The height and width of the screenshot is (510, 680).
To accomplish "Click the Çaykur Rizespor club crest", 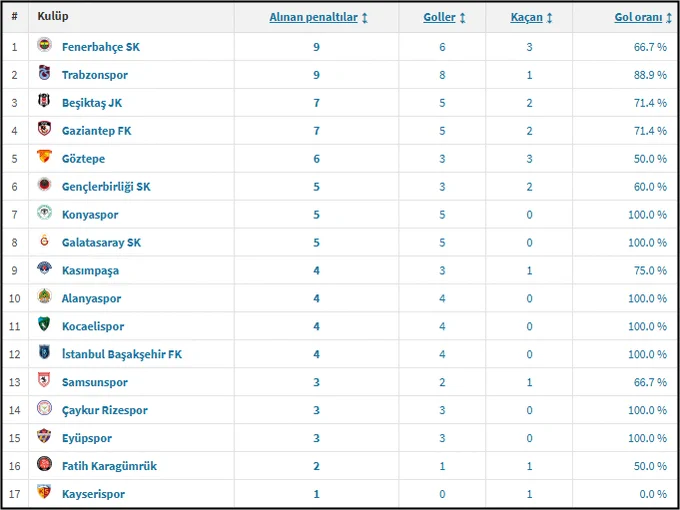I will (x=44, y=408).
